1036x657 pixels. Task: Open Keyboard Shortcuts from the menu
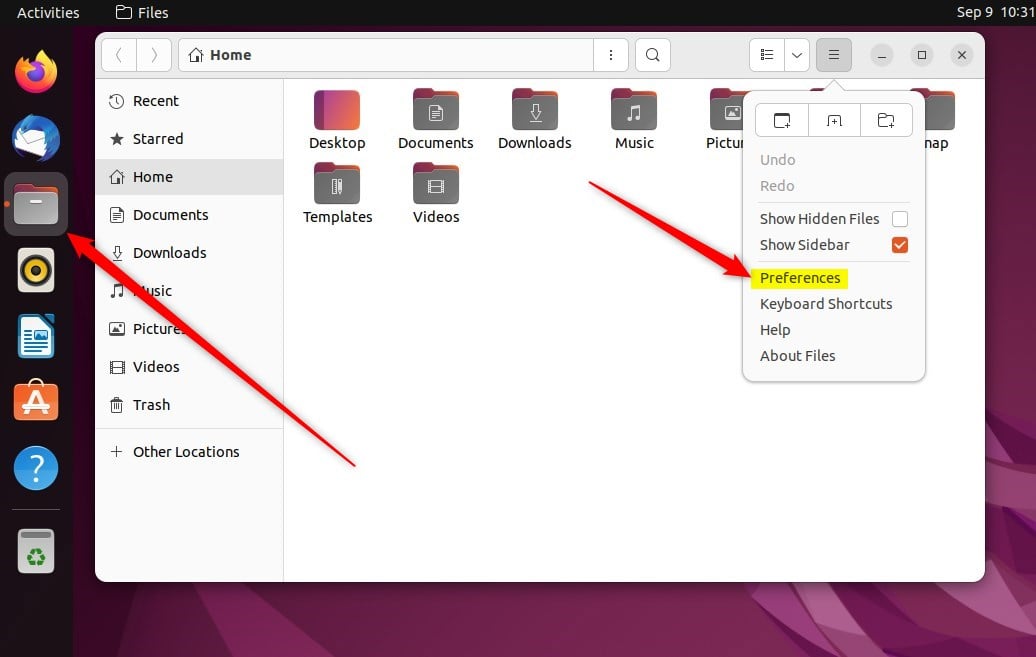tap(826, 304)
